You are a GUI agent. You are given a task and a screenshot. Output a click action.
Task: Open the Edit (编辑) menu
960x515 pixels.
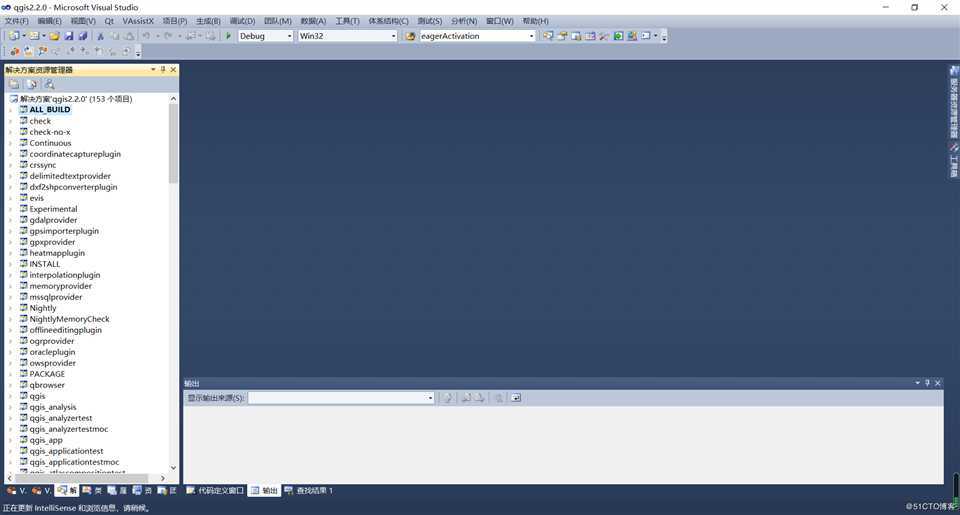pyautogui.click(x=49, y=21)
